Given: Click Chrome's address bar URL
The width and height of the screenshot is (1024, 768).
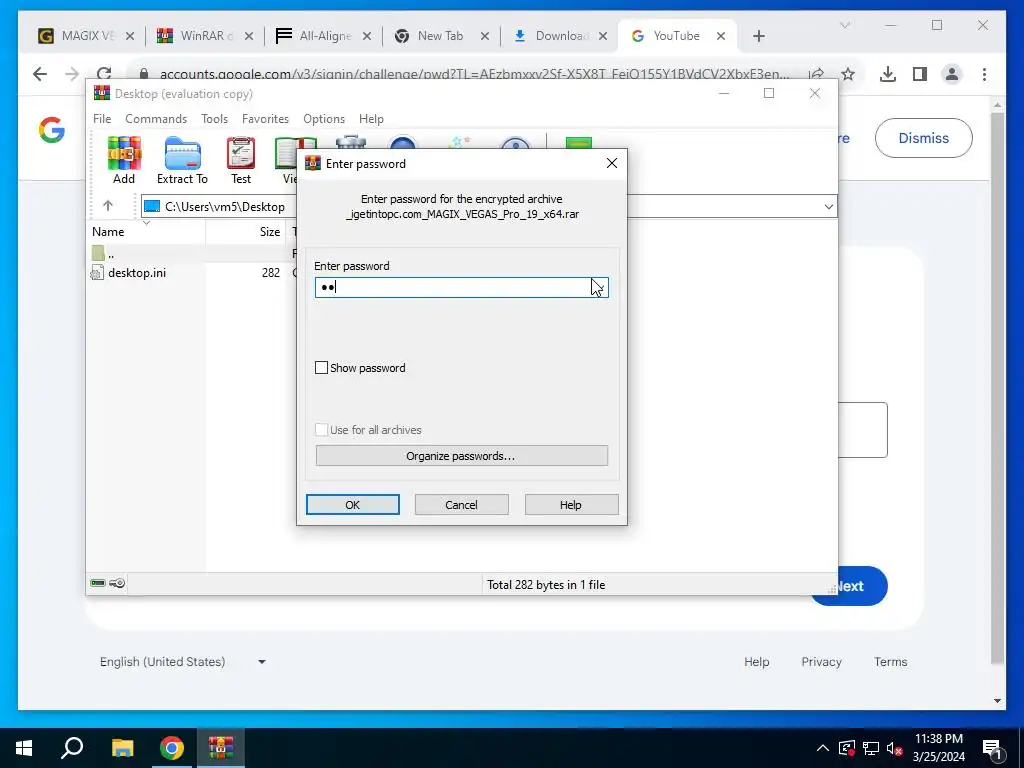Looking at the screenshot, I should (x=474, y=74).
